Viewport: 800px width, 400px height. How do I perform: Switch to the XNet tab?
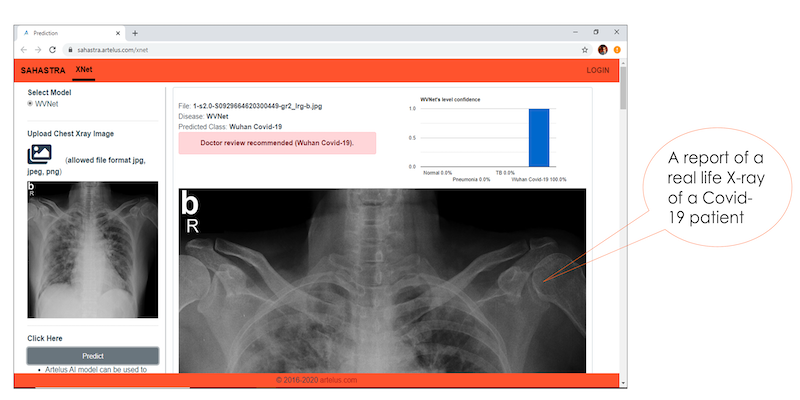coord(85,70)
